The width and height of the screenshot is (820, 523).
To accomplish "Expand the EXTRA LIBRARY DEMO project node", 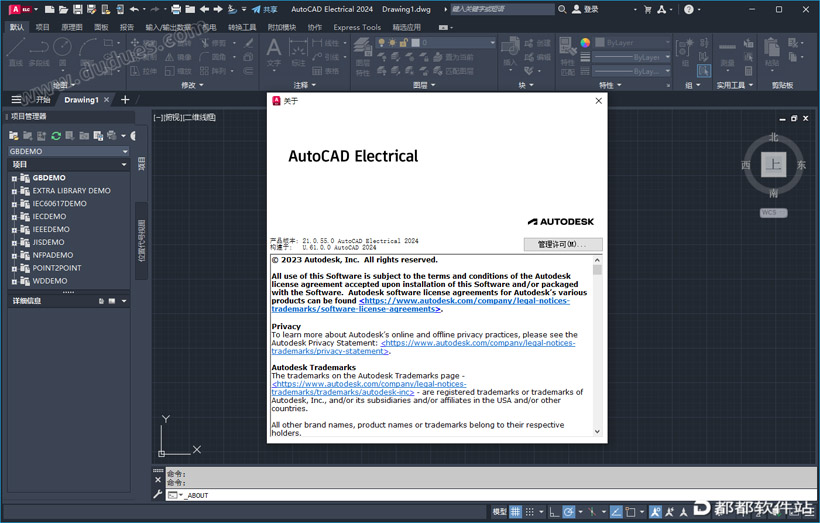I will 14,191.
